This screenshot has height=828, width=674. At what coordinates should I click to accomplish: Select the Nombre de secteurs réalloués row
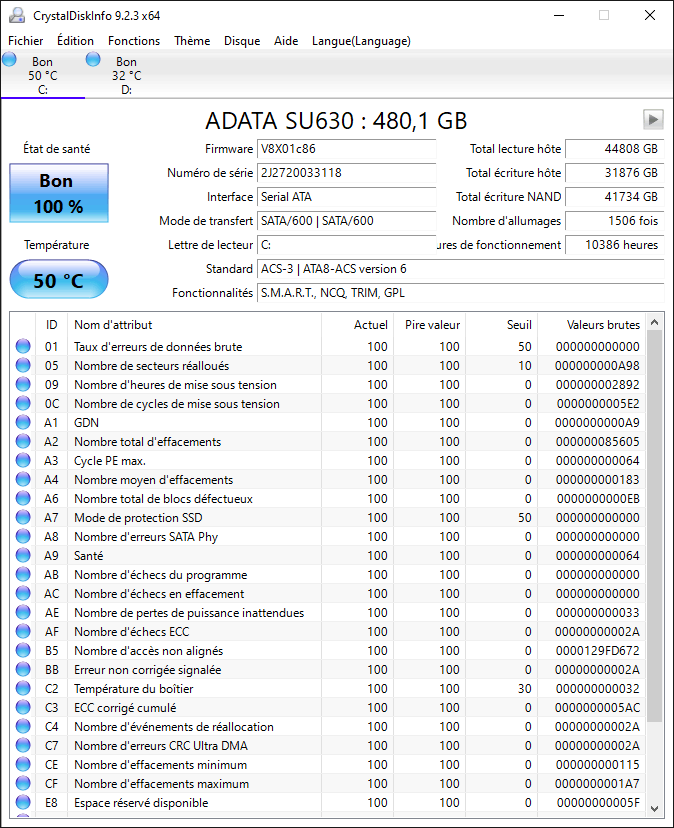[327, 365]
